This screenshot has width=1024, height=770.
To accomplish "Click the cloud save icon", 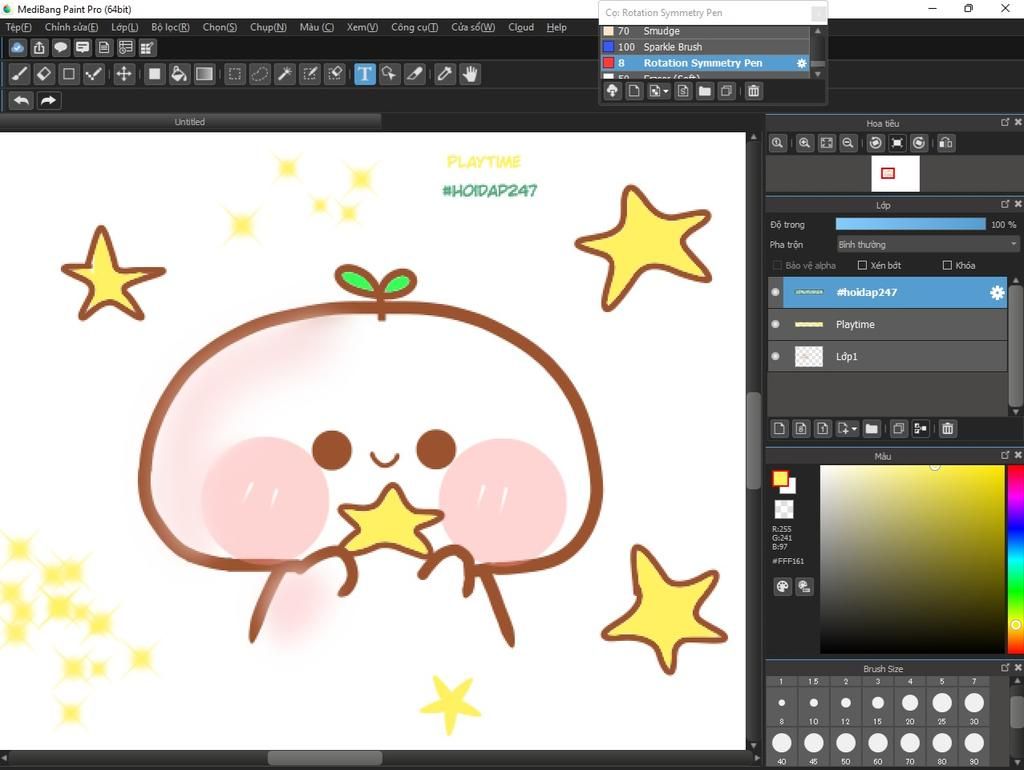I will click(x=18, y=48).
